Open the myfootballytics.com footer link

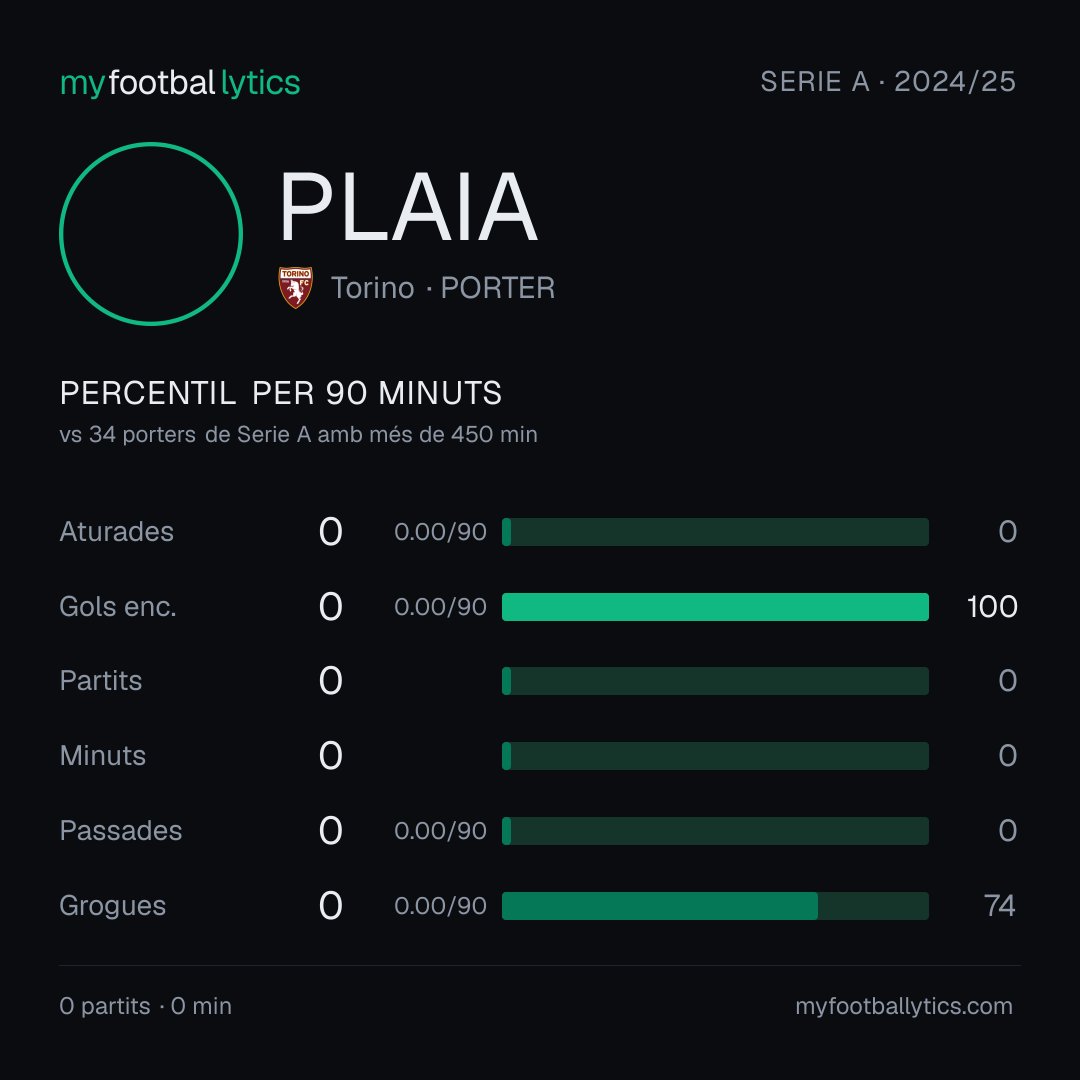[x=904, y=1006]
